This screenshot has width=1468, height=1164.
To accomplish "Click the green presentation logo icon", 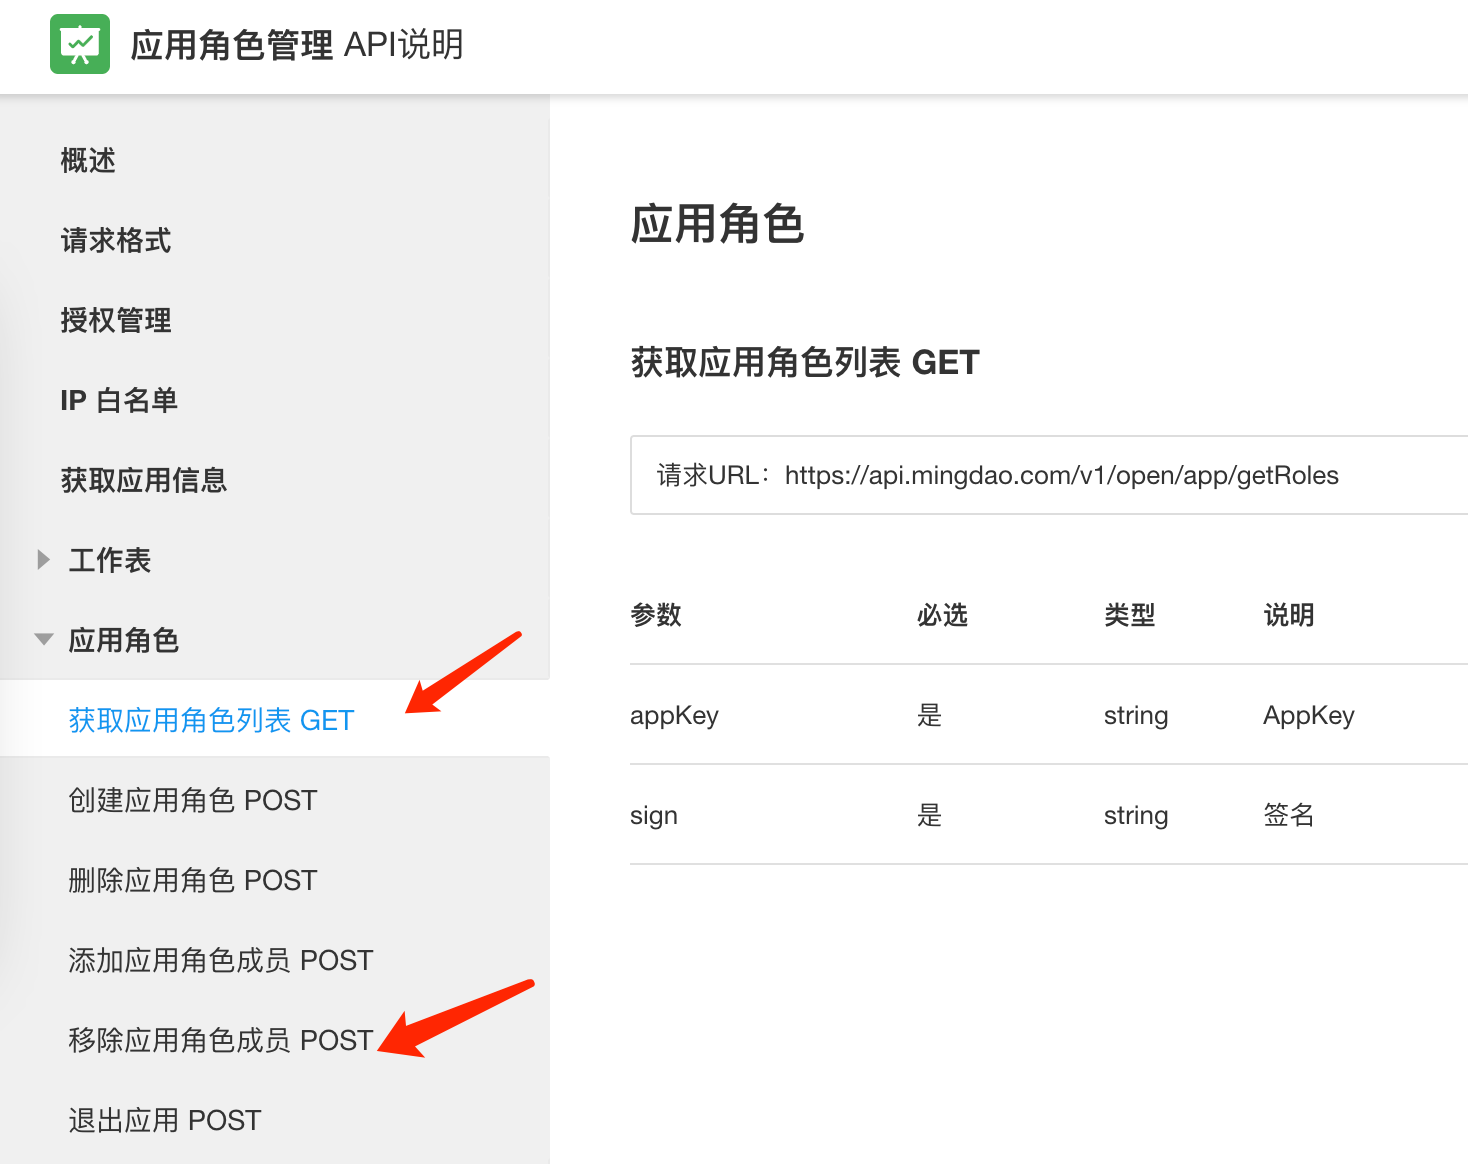I will point(80,44).
